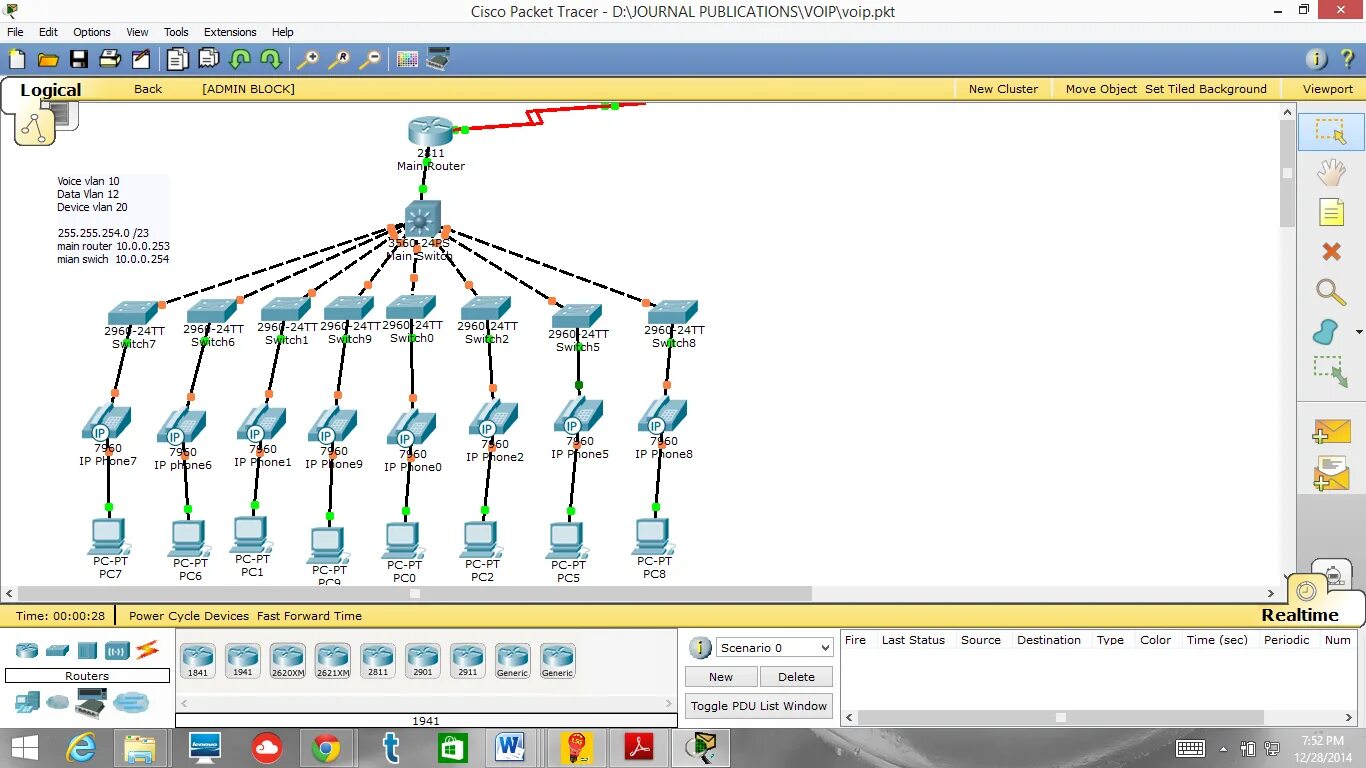Click the Delete scenario button

tap(796, 677)
